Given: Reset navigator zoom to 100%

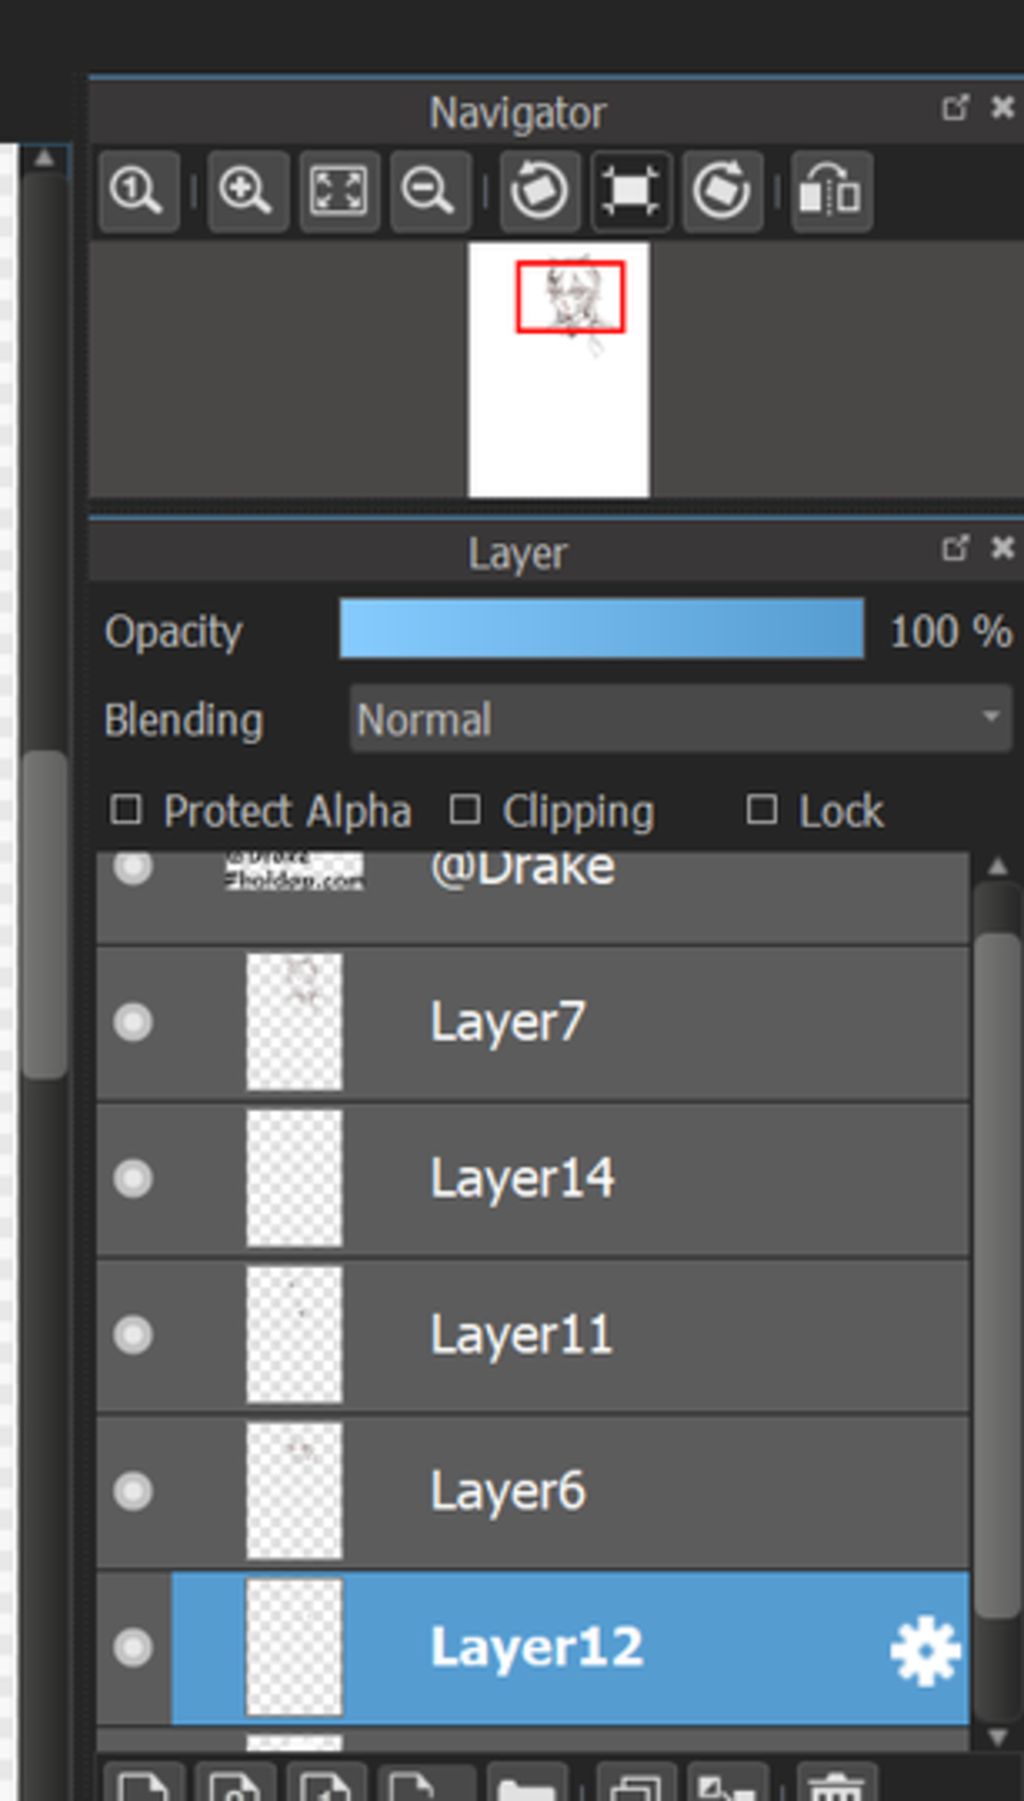Looking at the screenshot, I should [138, 190].
